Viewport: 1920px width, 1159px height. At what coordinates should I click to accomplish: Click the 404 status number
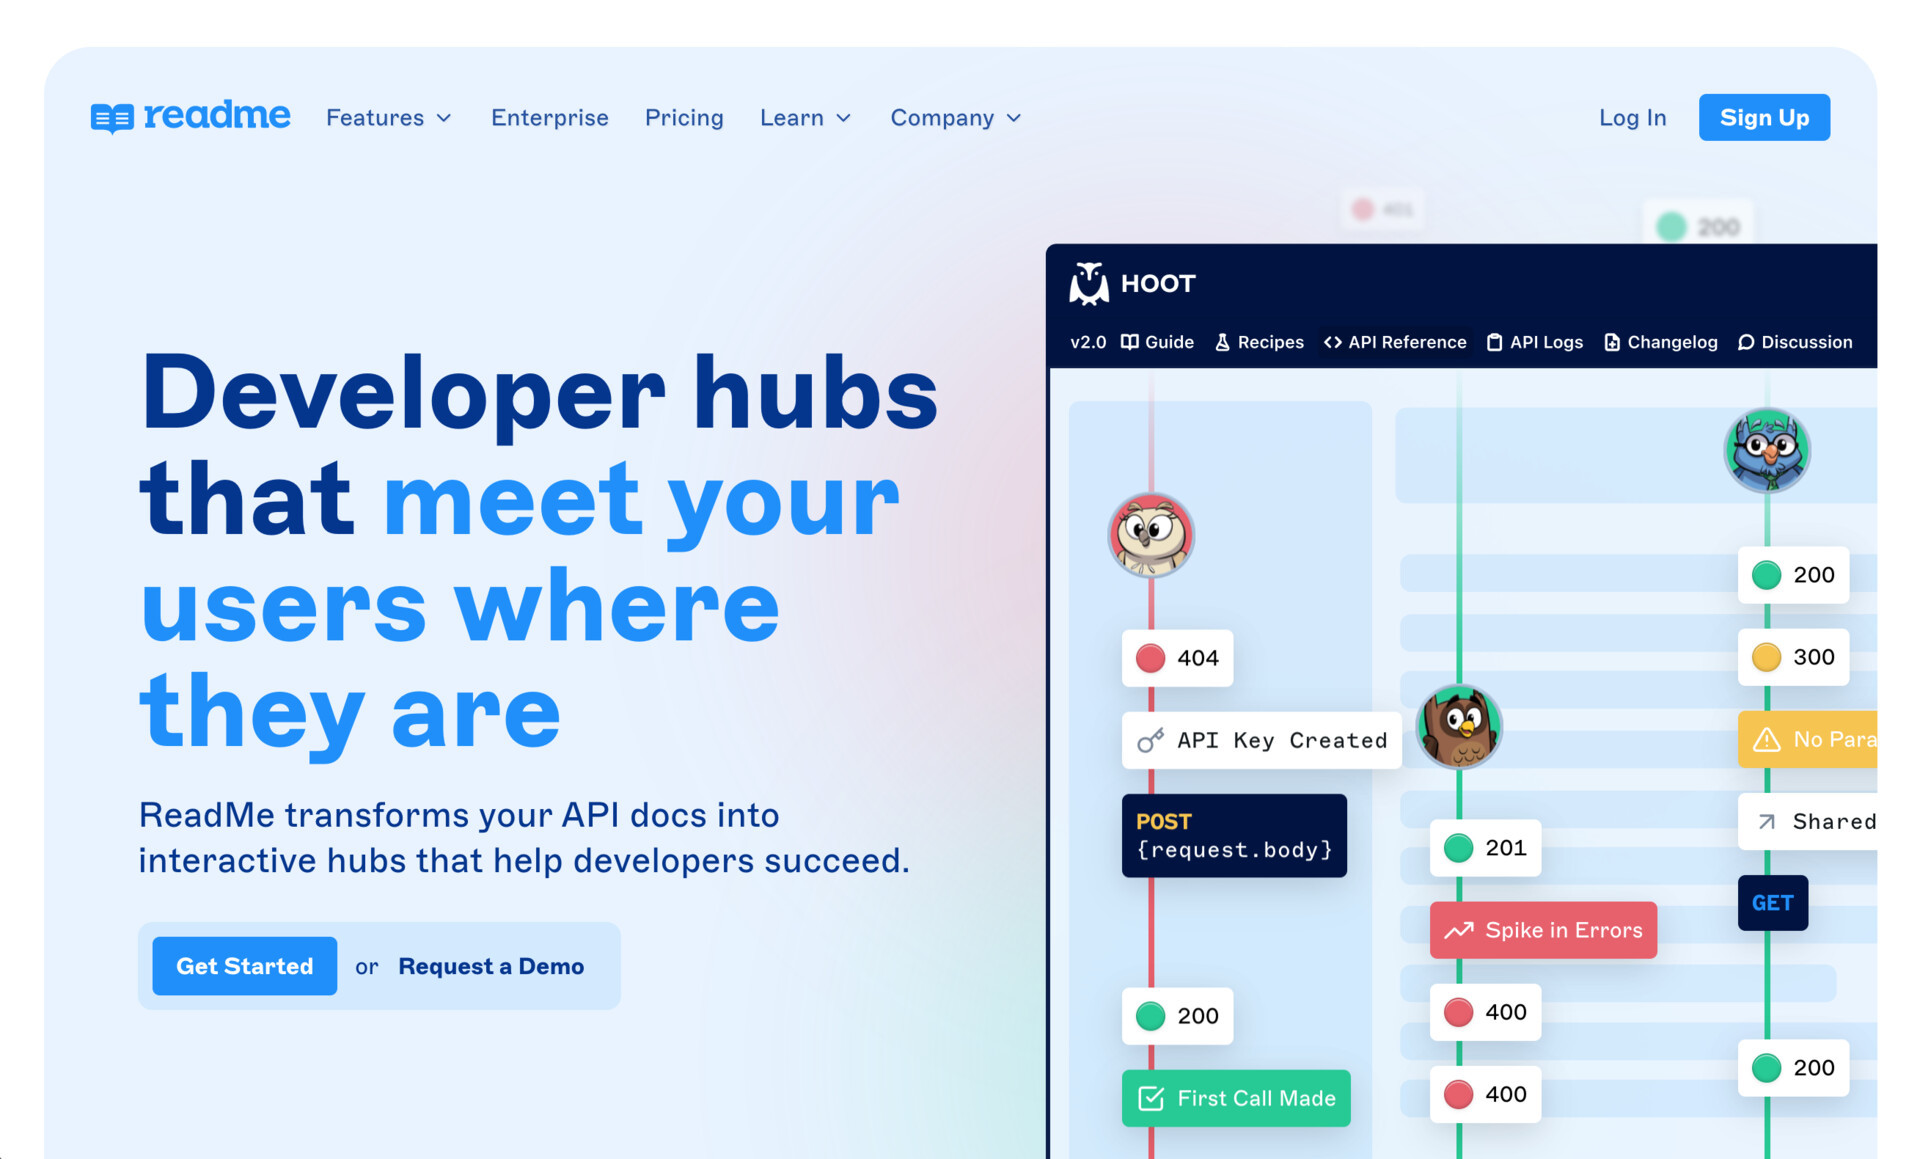(x=1198, y=658)
